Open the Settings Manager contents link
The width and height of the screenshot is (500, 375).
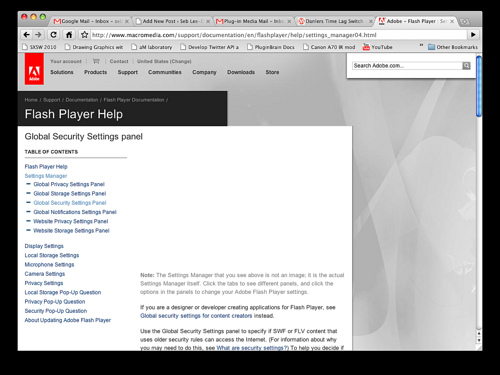pos(46,176)
